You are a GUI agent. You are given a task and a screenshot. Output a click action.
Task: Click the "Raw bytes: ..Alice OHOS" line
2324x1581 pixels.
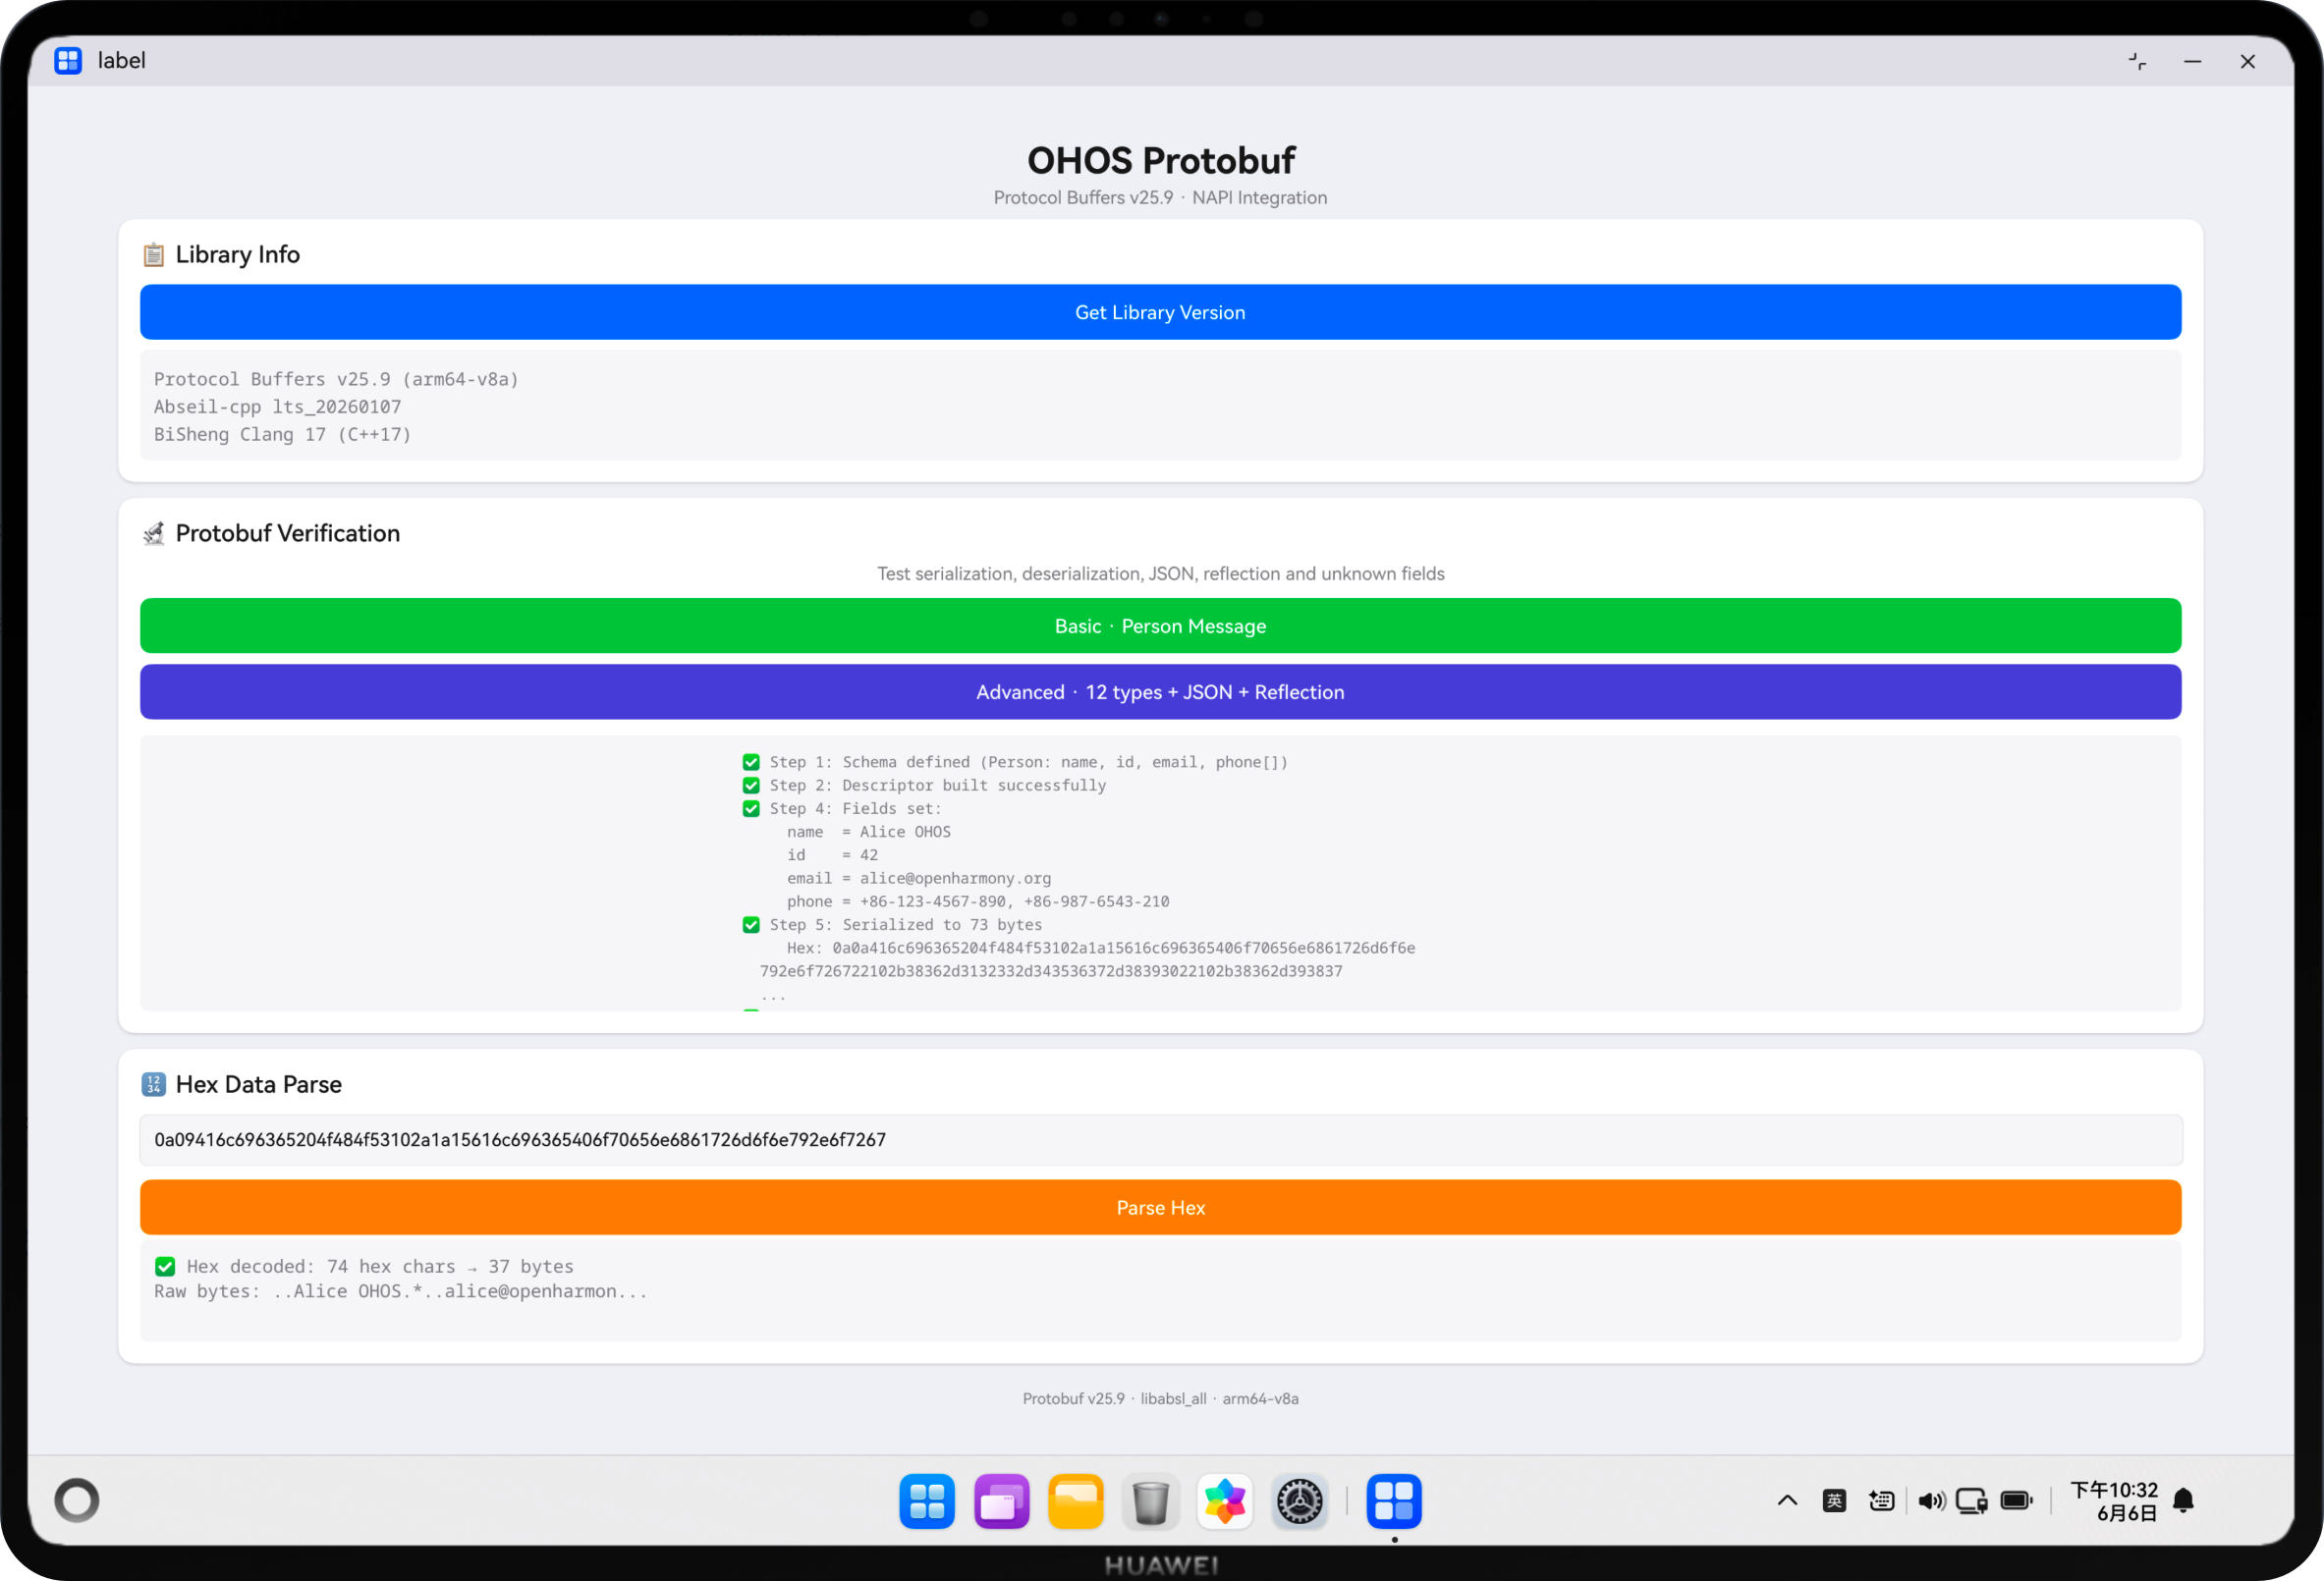(401, 1292)
